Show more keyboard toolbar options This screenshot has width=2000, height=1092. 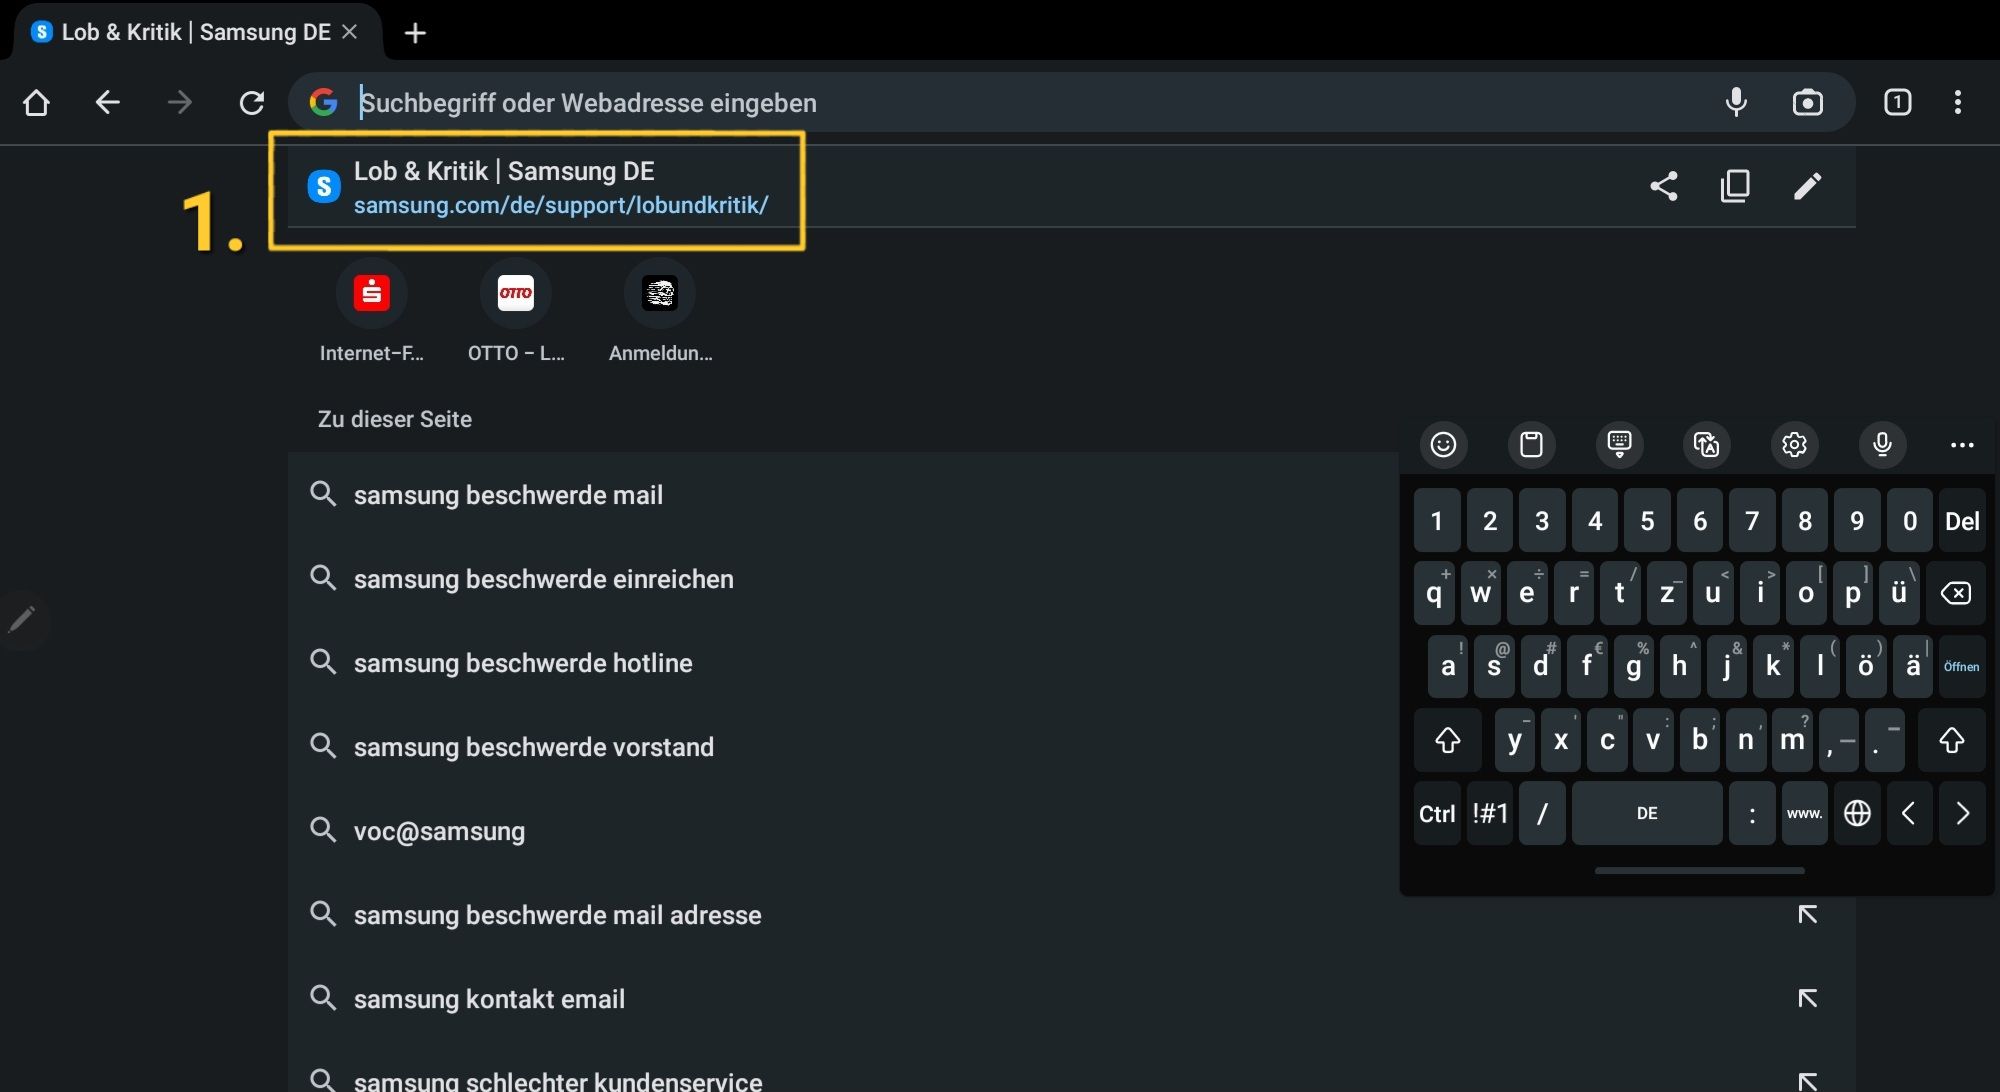(1962, 445)
